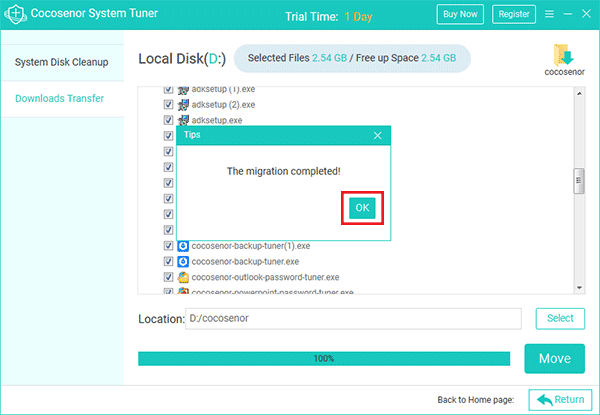Click the adksetup (2).exe file icon
Image resolution: width=600 pixels, height=415 pixels.
coord(183,104)
